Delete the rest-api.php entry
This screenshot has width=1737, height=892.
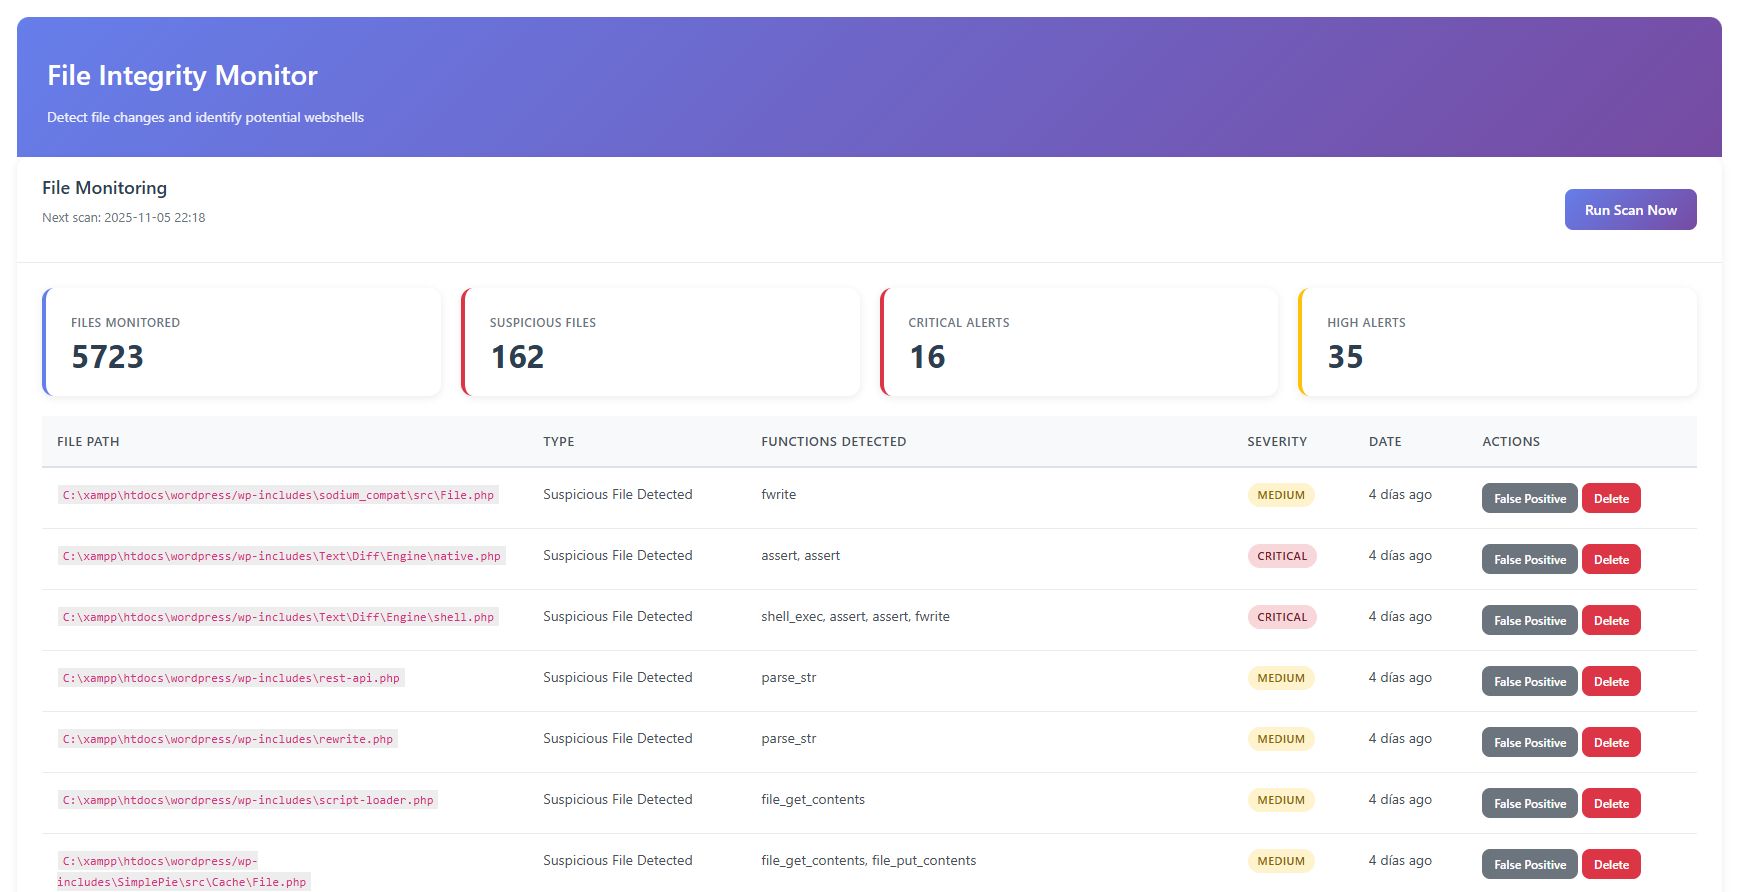(1610, 681)
